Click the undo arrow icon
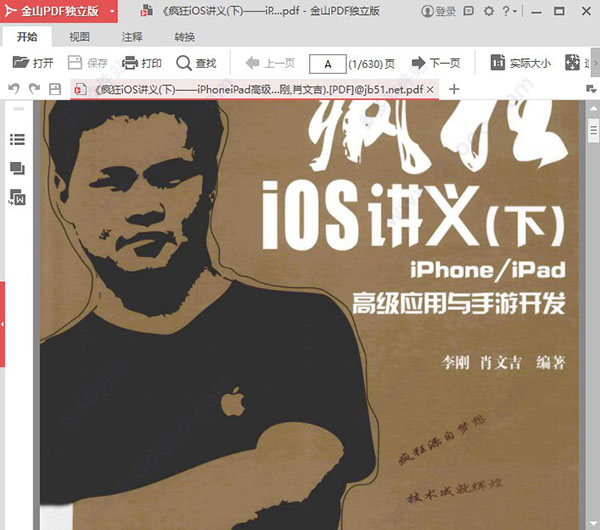This screenshot has width=600, height=530. coord(14,89)
